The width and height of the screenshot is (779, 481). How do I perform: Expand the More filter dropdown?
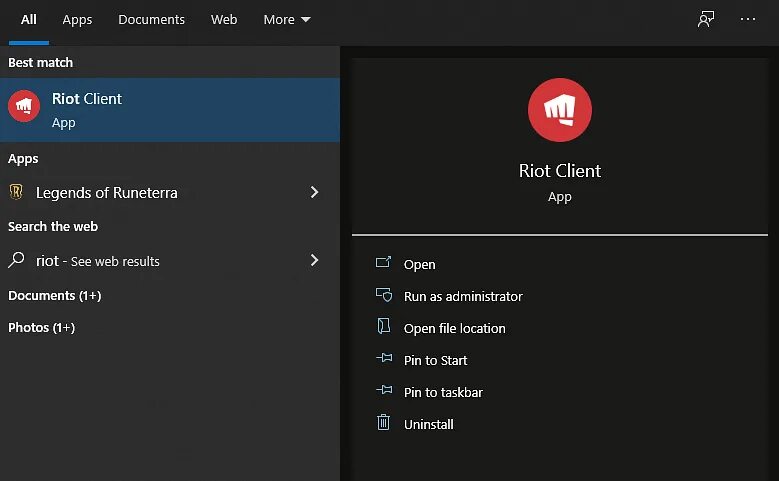click(x=287, y=19)
